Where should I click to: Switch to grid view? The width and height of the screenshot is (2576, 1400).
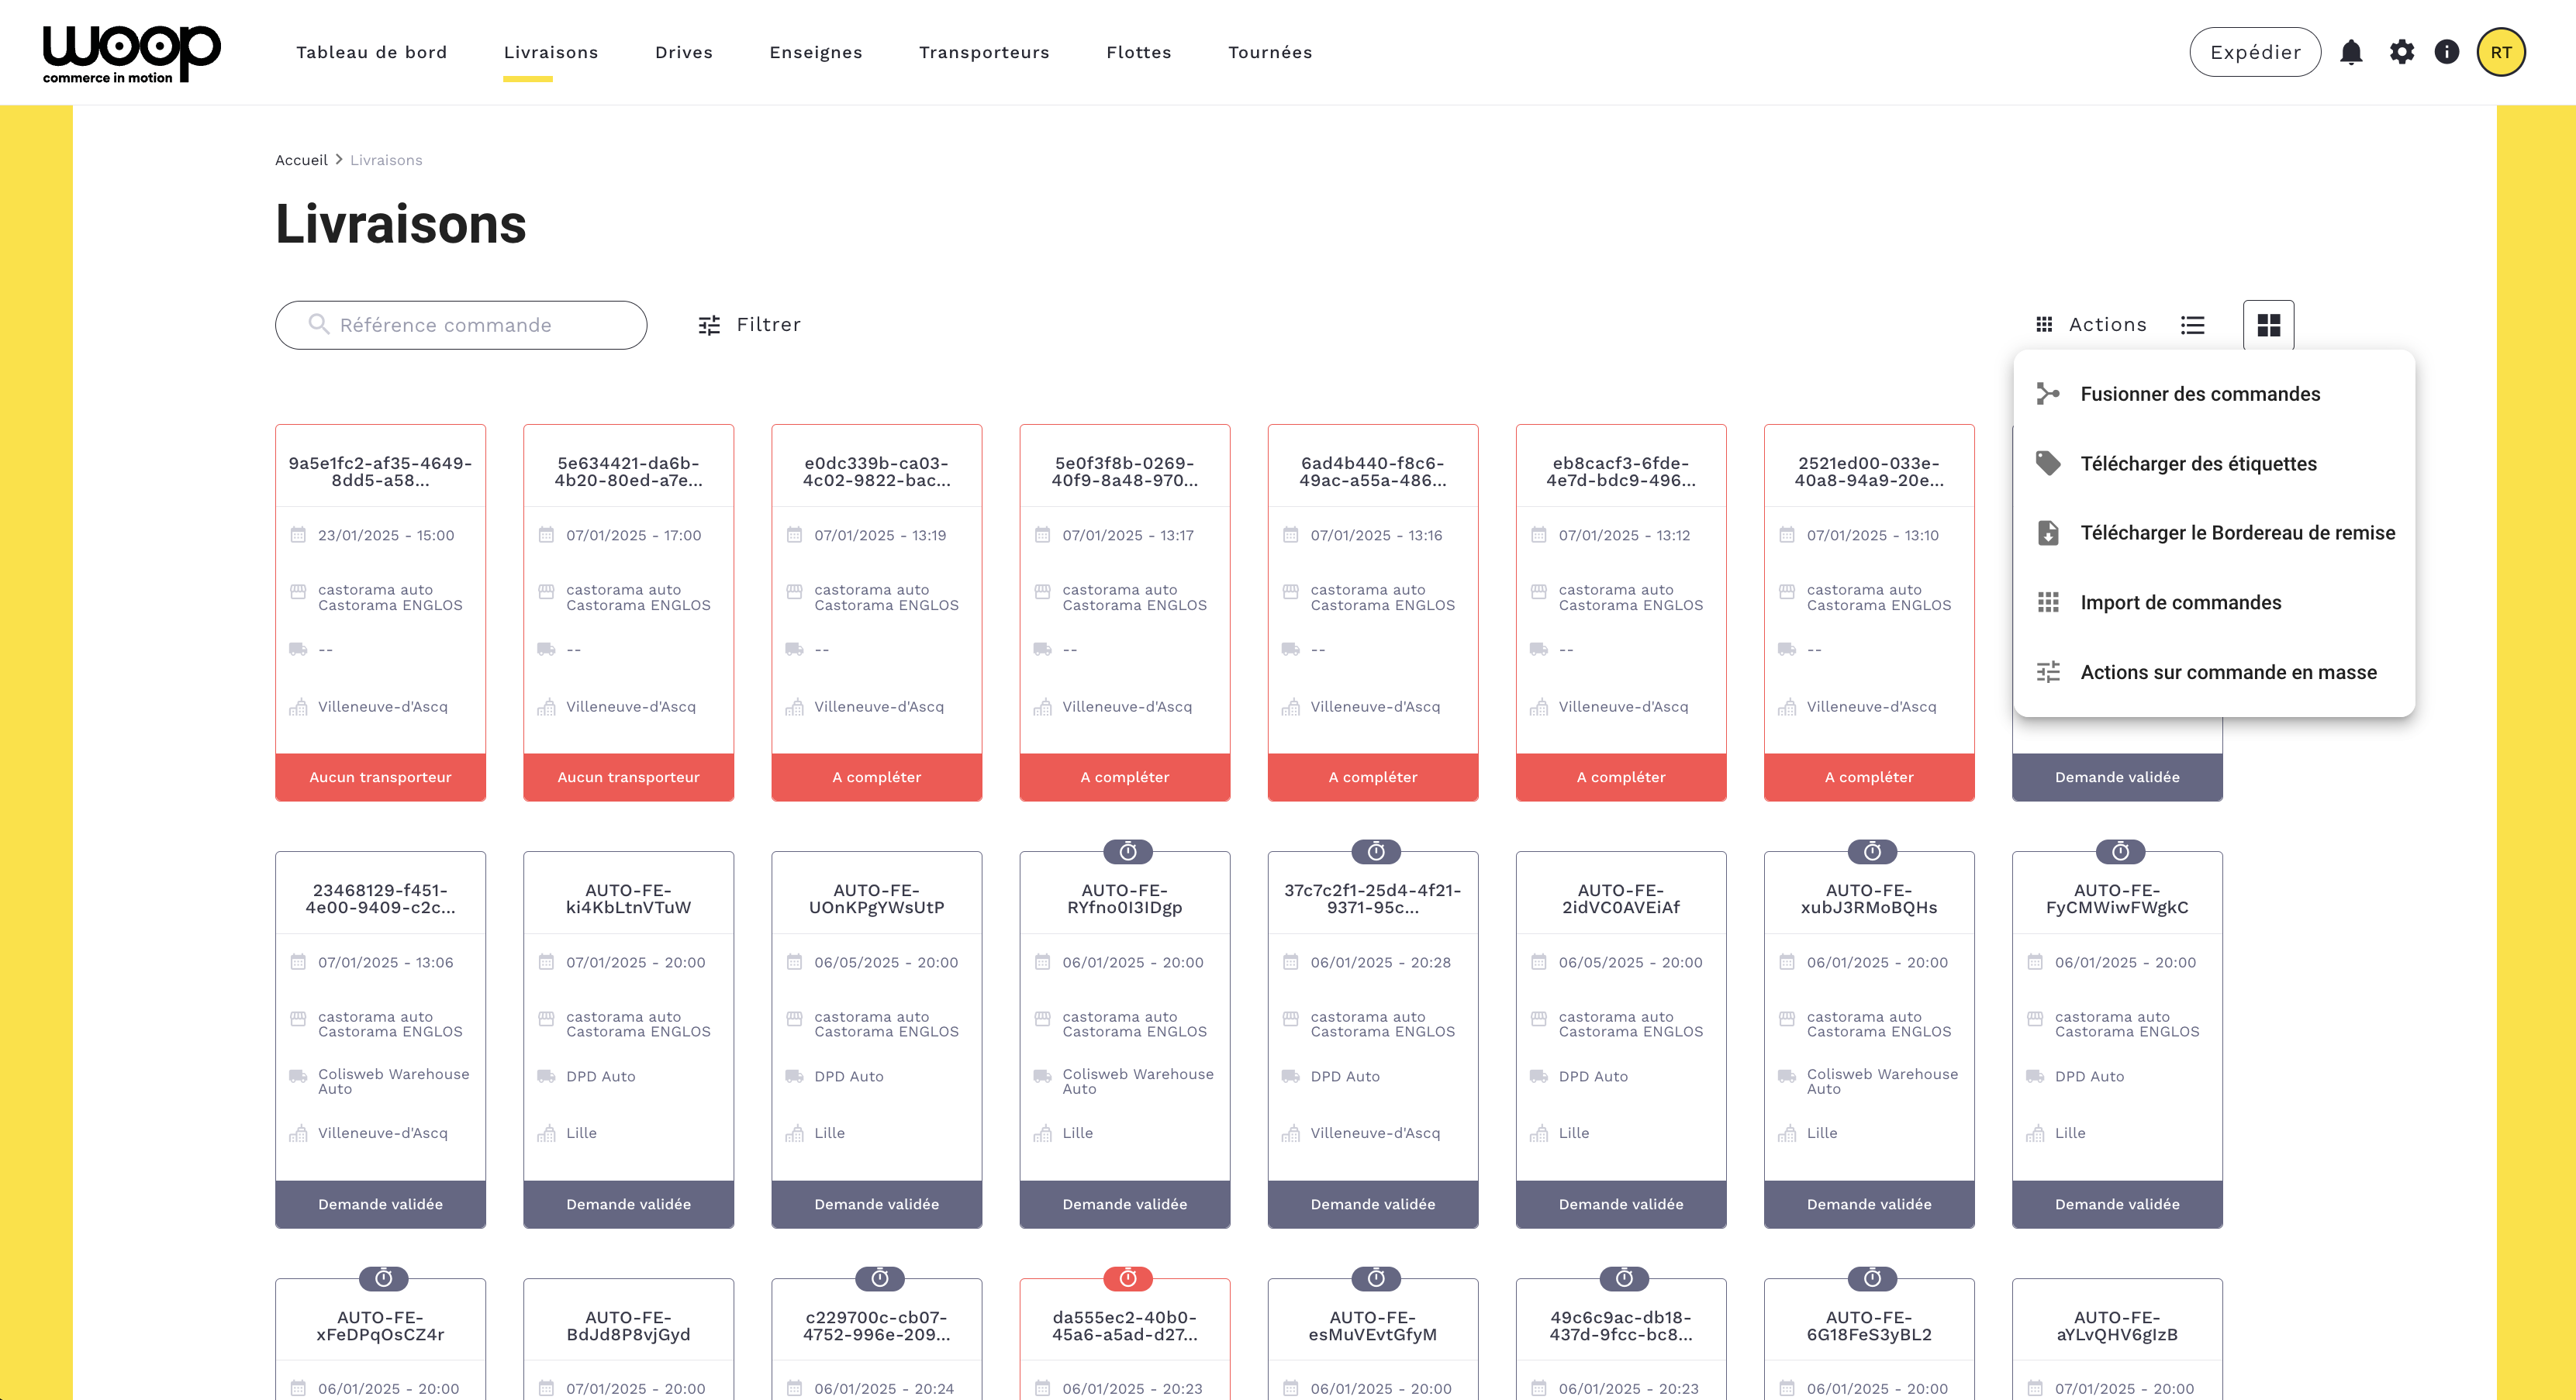click(x=2268, y=325)
